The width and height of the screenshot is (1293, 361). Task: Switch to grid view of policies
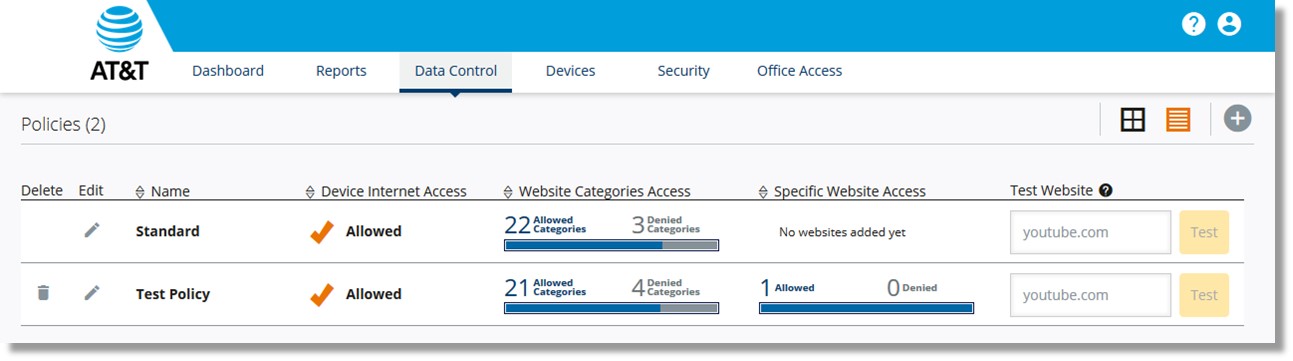tap(1132, 120)
